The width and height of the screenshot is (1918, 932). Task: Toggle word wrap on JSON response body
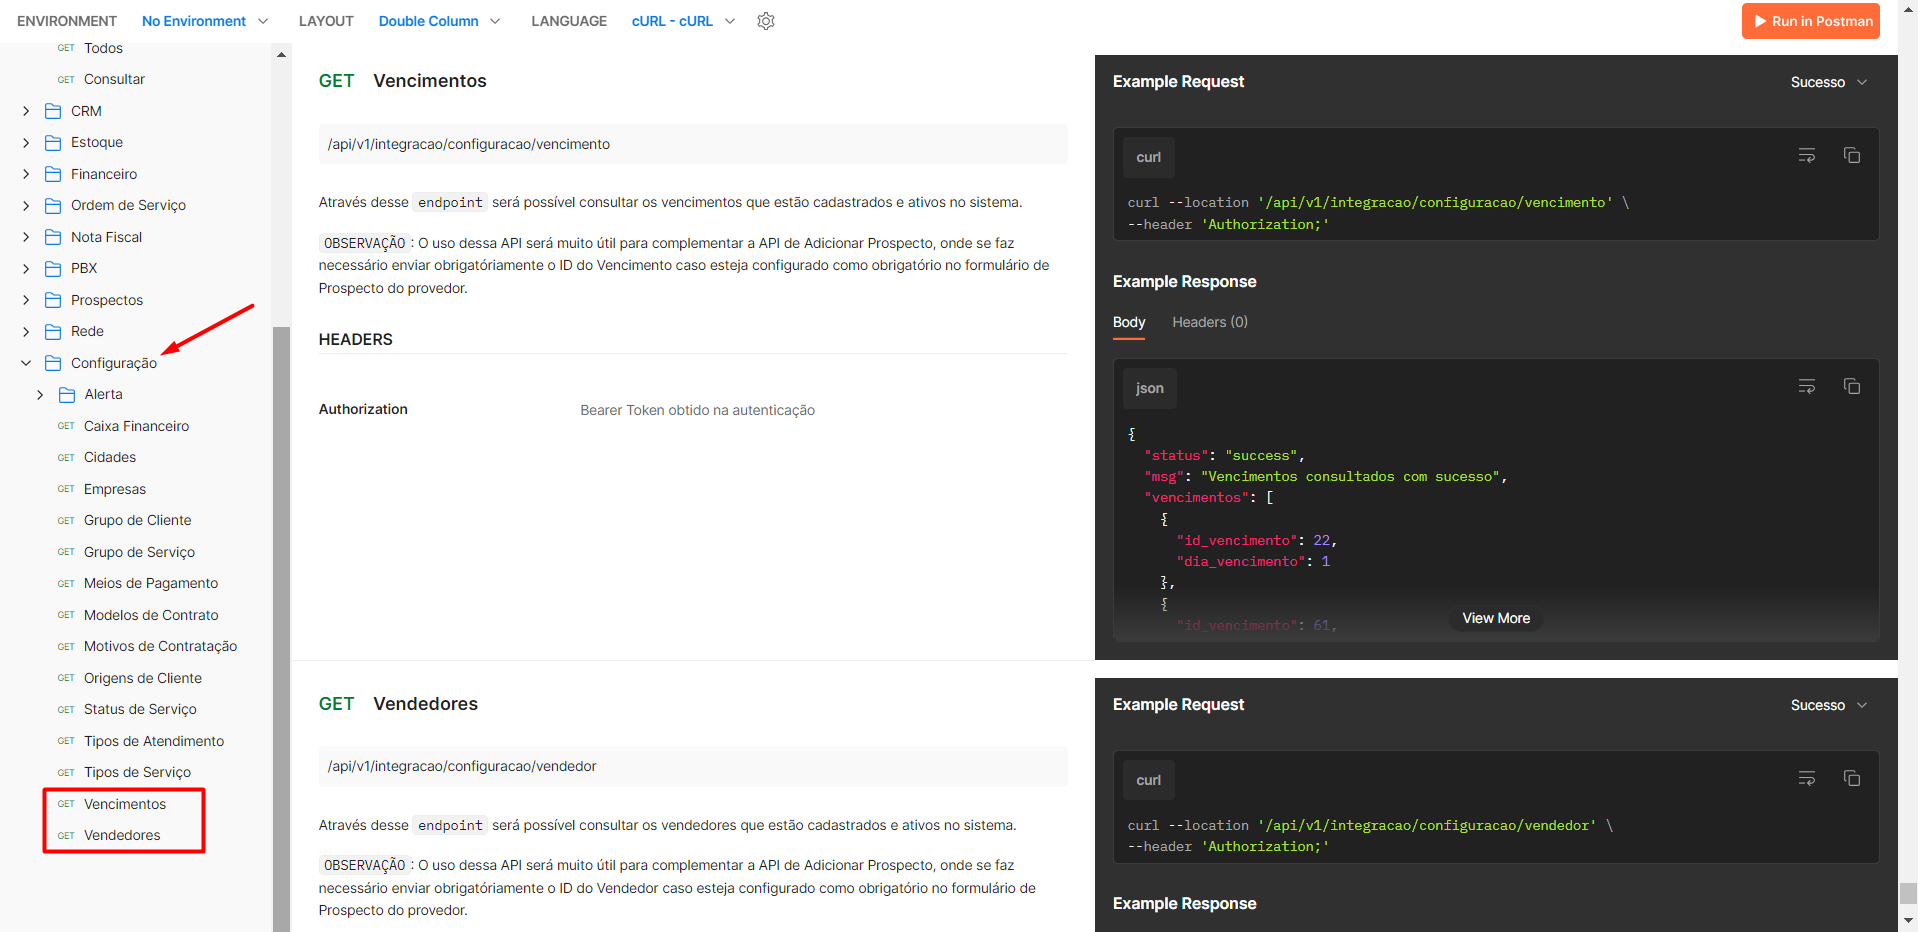click(1807, 386)
